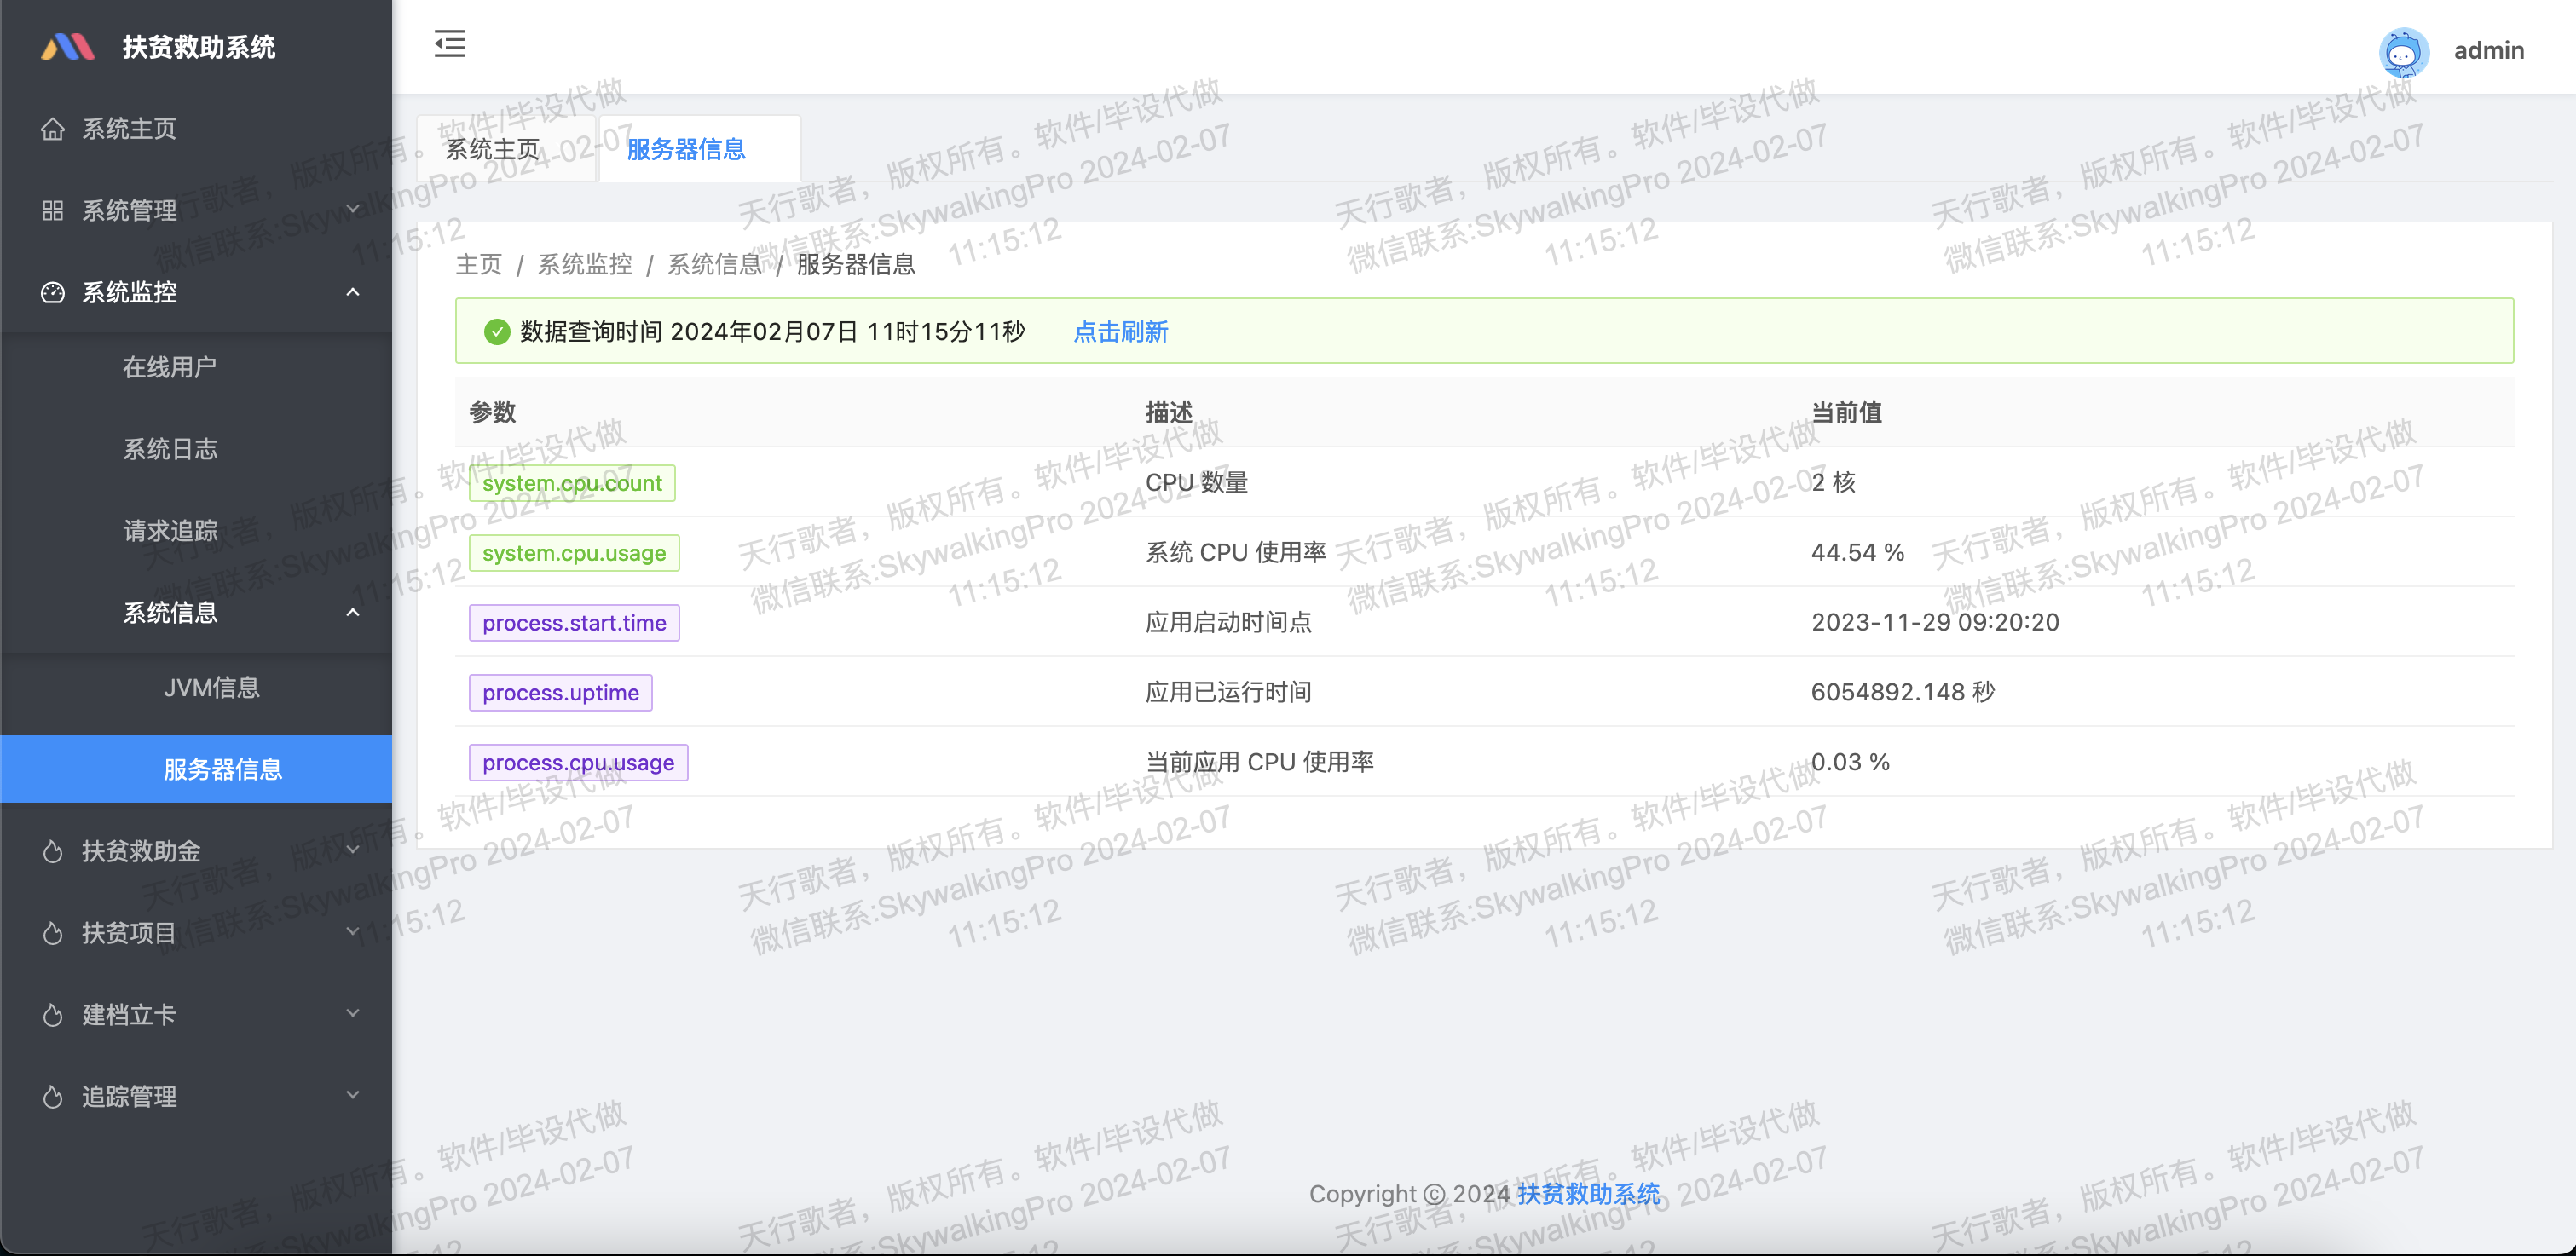Viewport: 2576px width, 1256px height.
Task: Expand the 建档立卡 menu chevron
Action: click(353, 1014)
